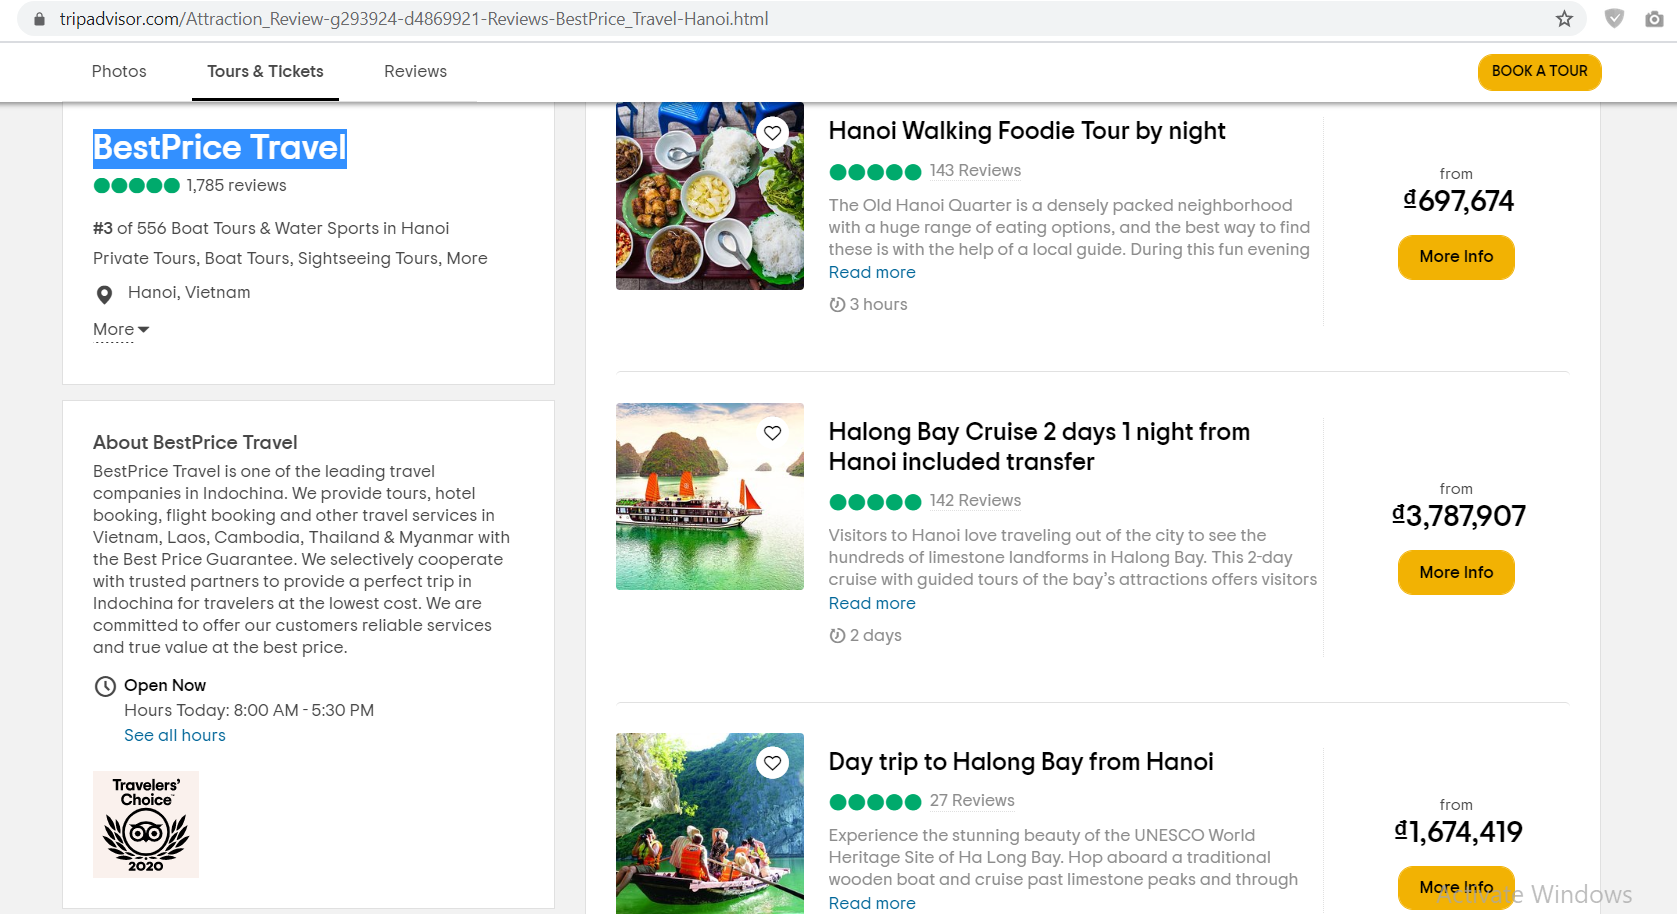1677x914 pixels.
Task: Open See all hours link
Action: (175, 735)
